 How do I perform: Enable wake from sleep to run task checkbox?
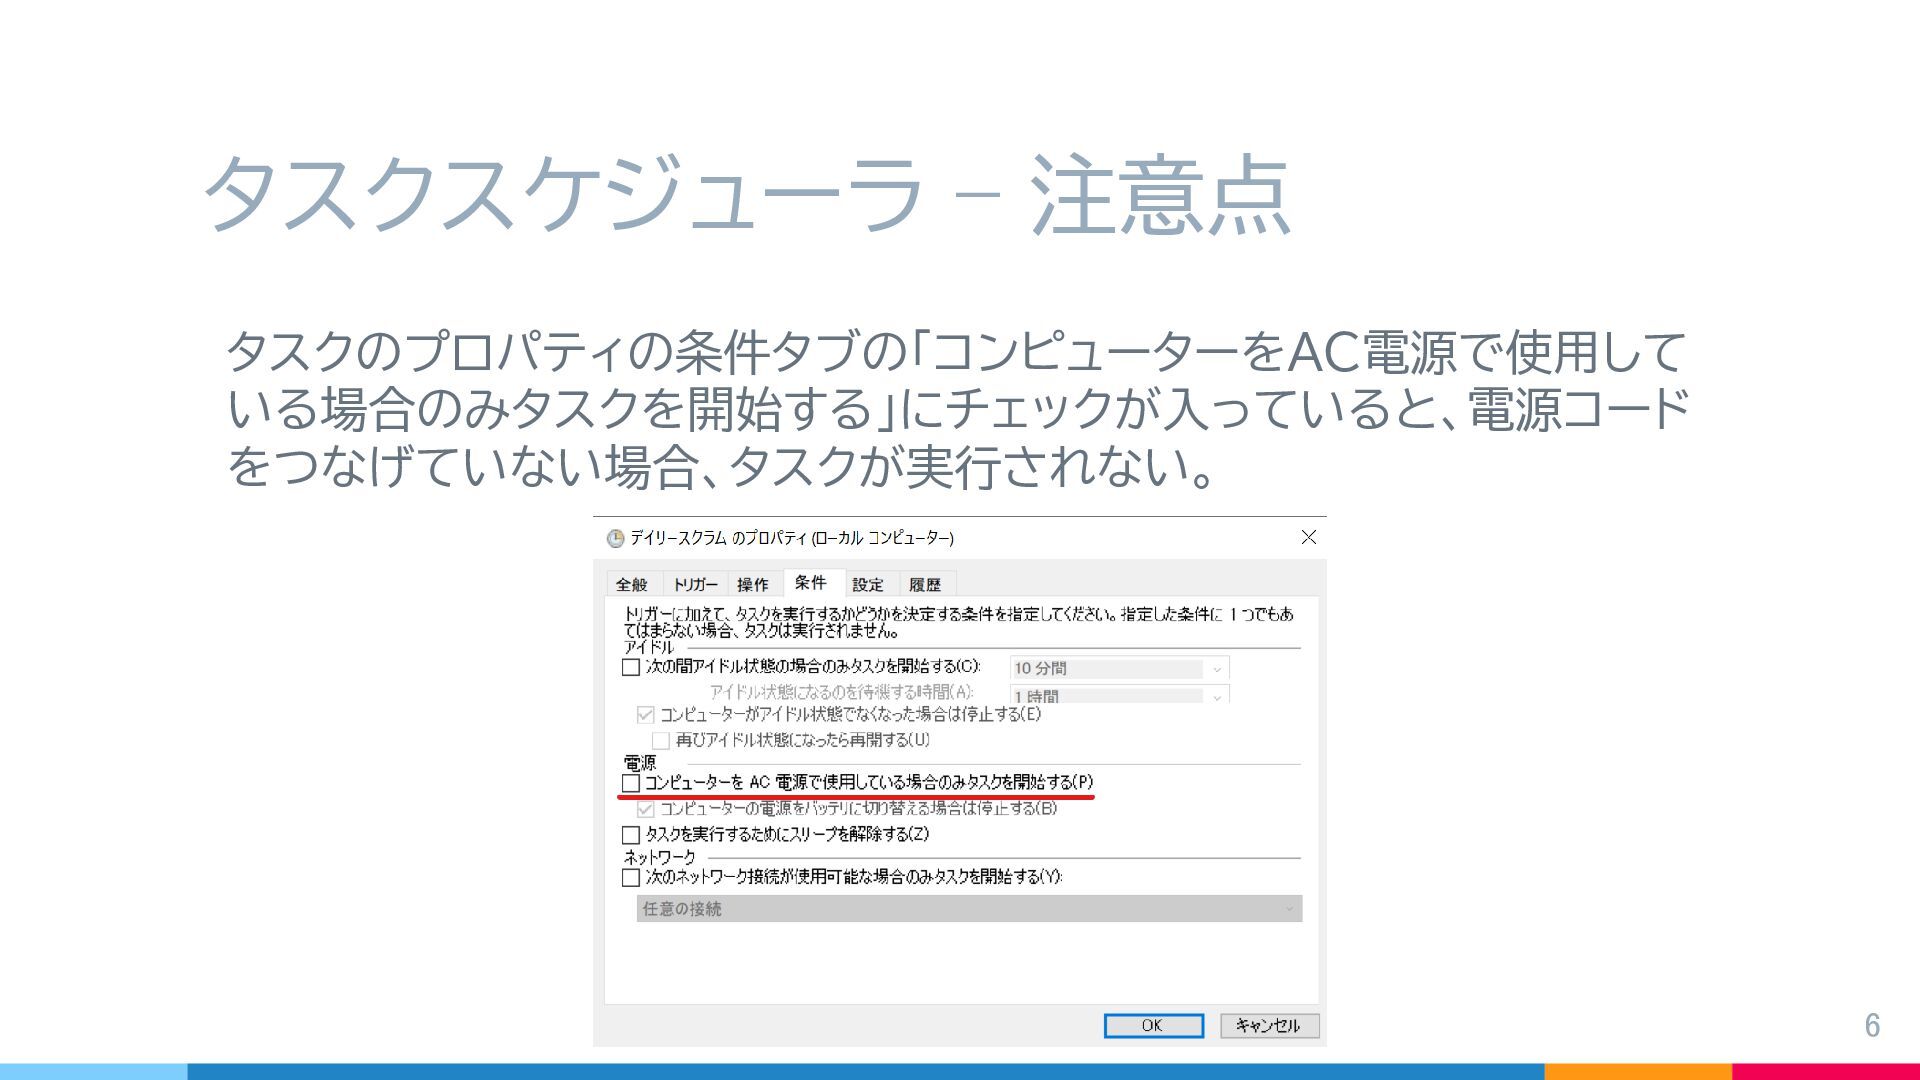631,835
